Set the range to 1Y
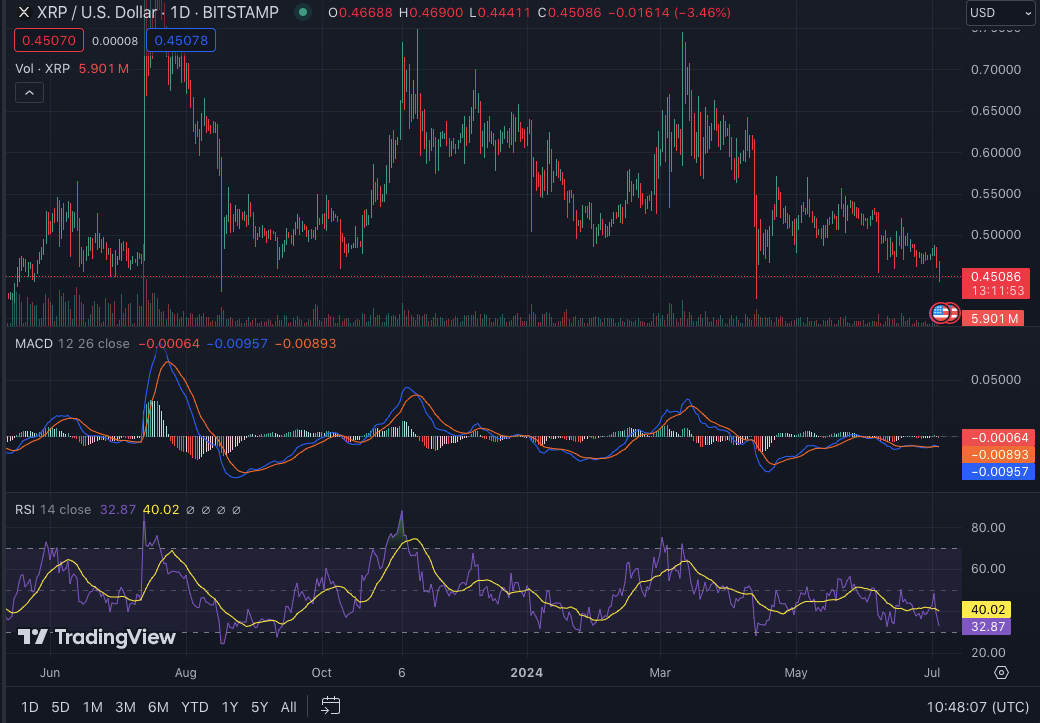Screen dimensions: 1040x723 point(229,707)
